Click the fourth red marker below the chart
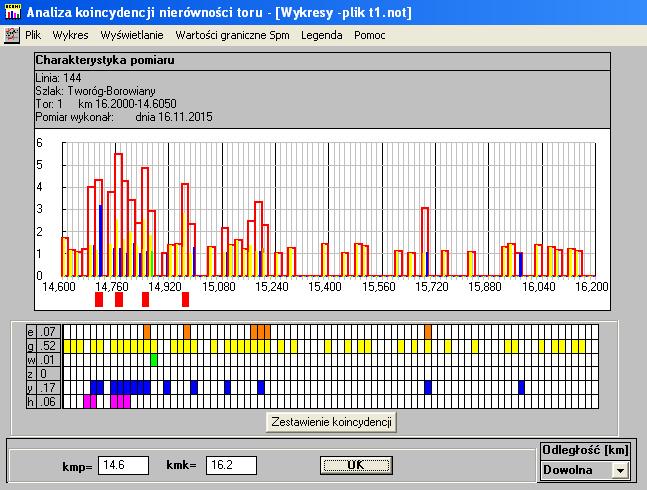Image resolution: width=647 pixels, height=490 pixels. point(185,299)
